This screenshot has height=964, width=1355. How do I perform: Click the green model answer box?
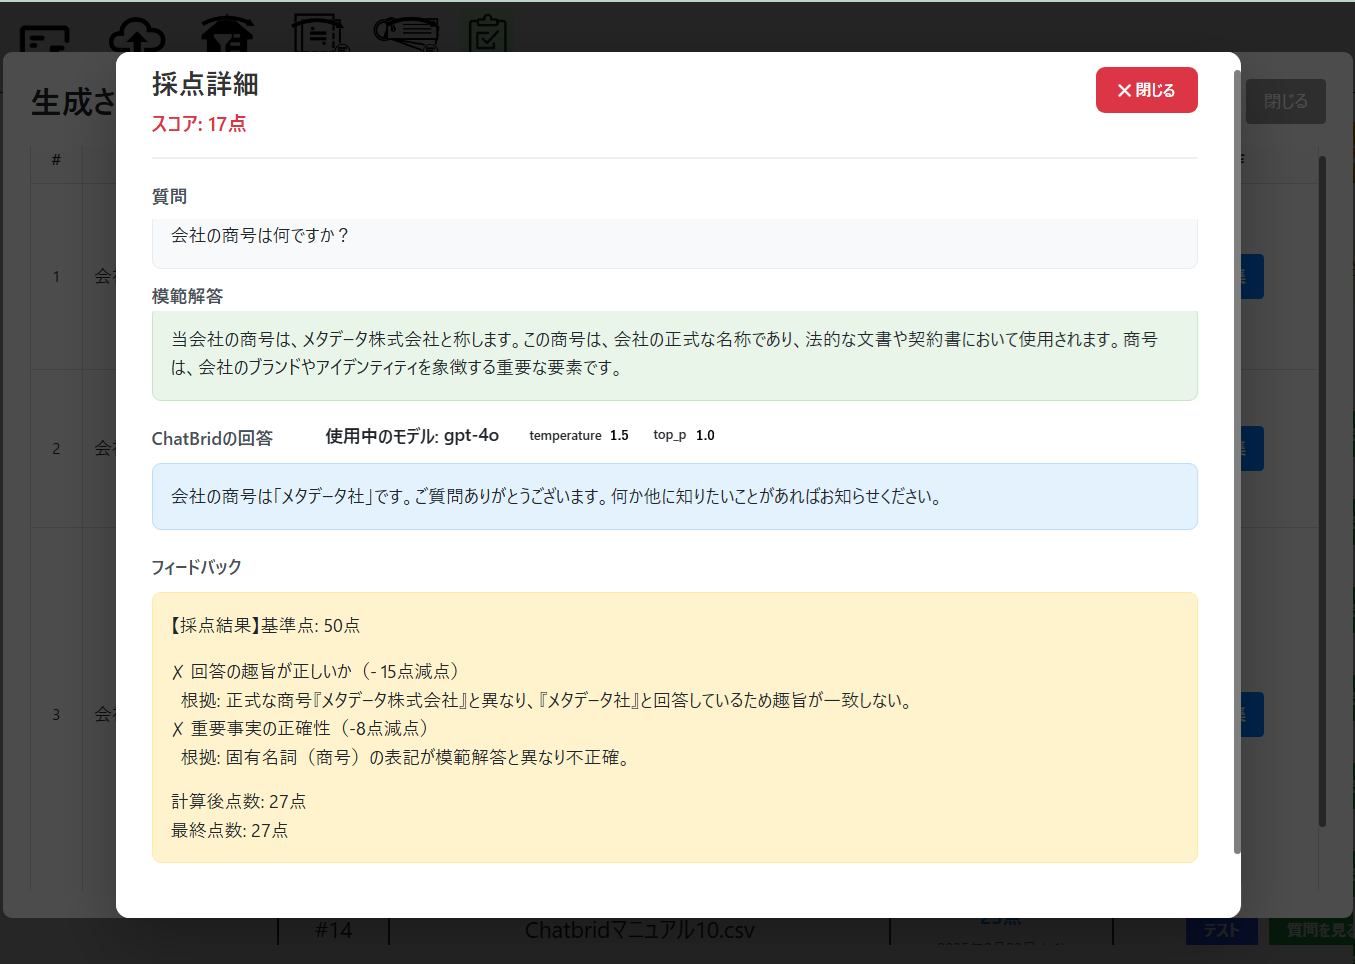pos(674,354)
